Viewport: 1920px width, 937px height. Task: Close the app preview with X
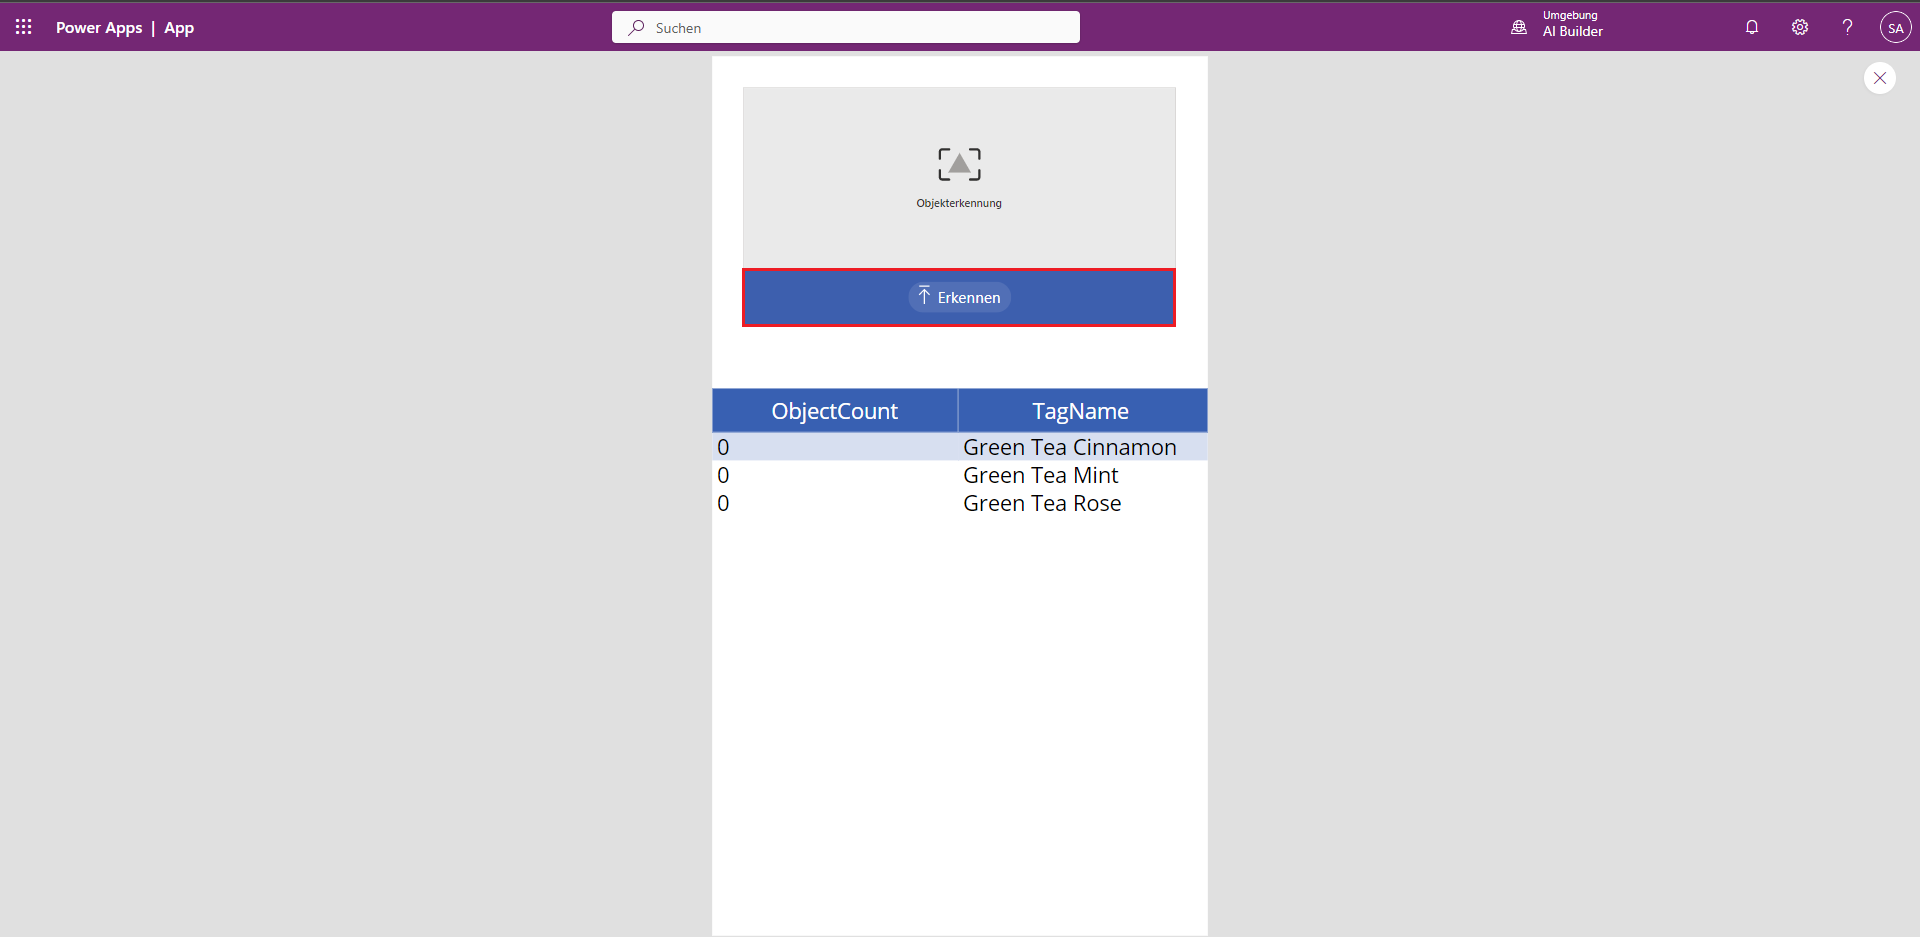tap(1879, 78)
